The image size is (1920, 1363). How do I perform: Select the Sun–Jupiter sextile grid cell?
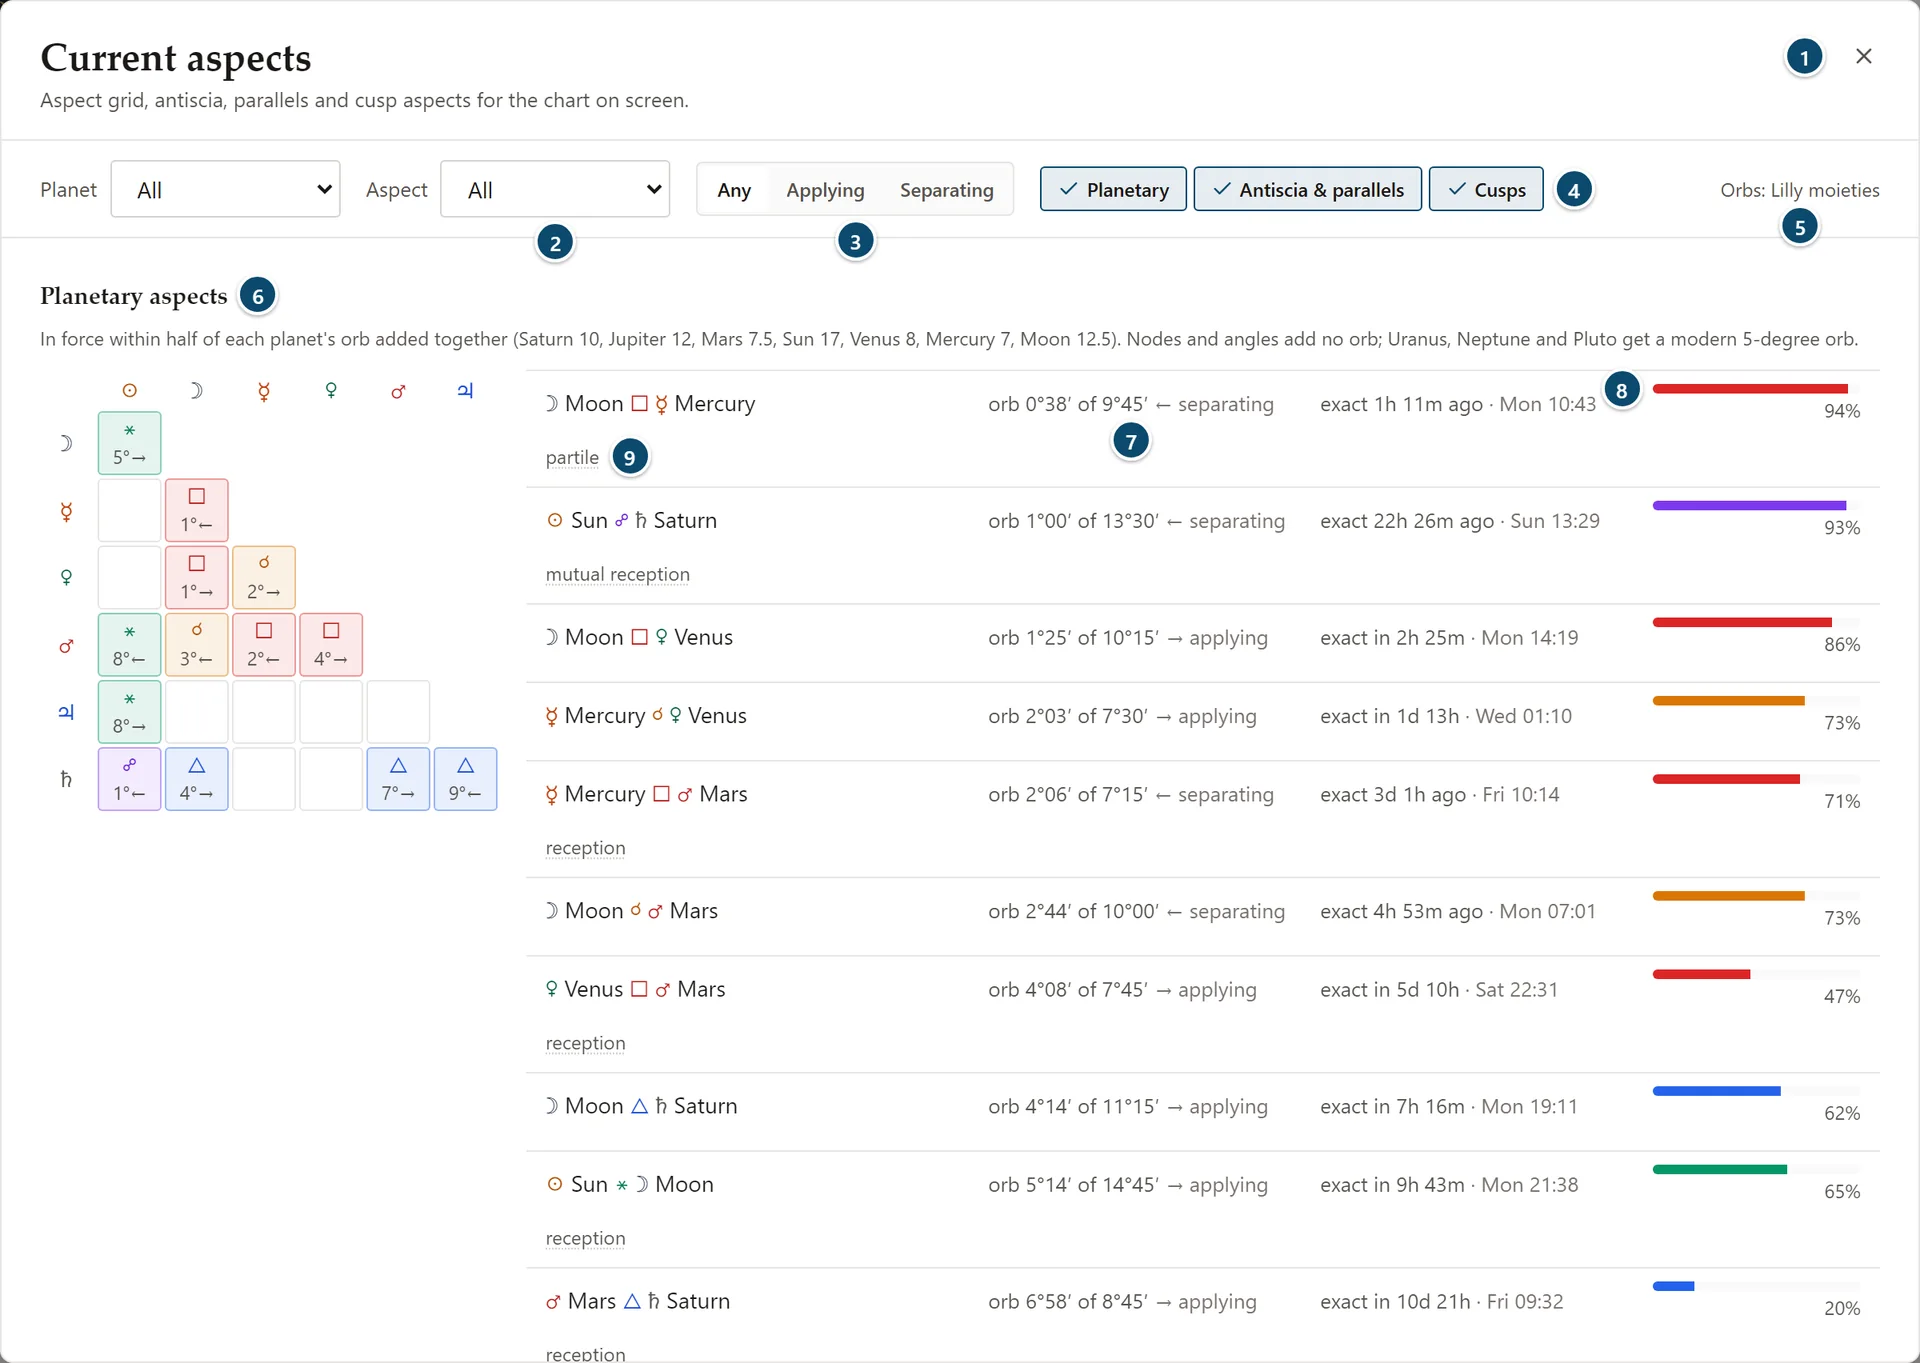tap(129, 712)
